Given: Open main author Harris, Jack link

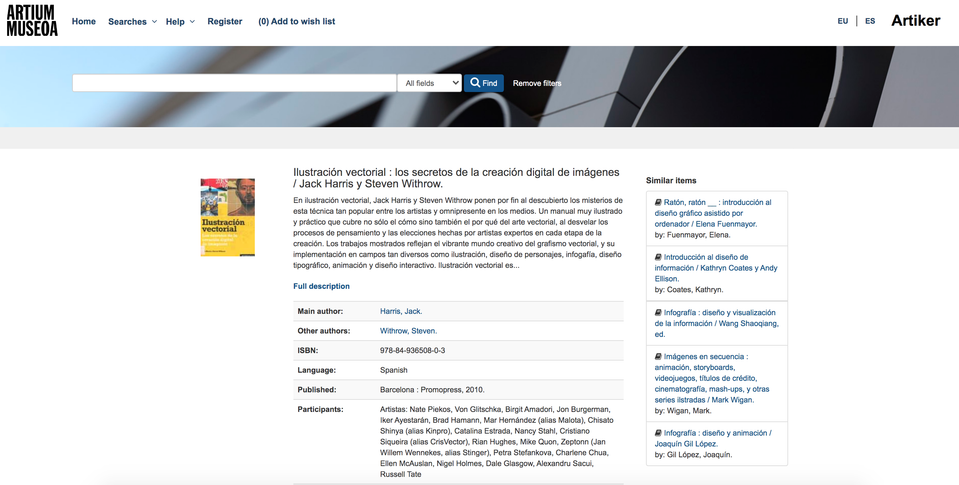Looking at the screenshot, I should coord(401,311).
